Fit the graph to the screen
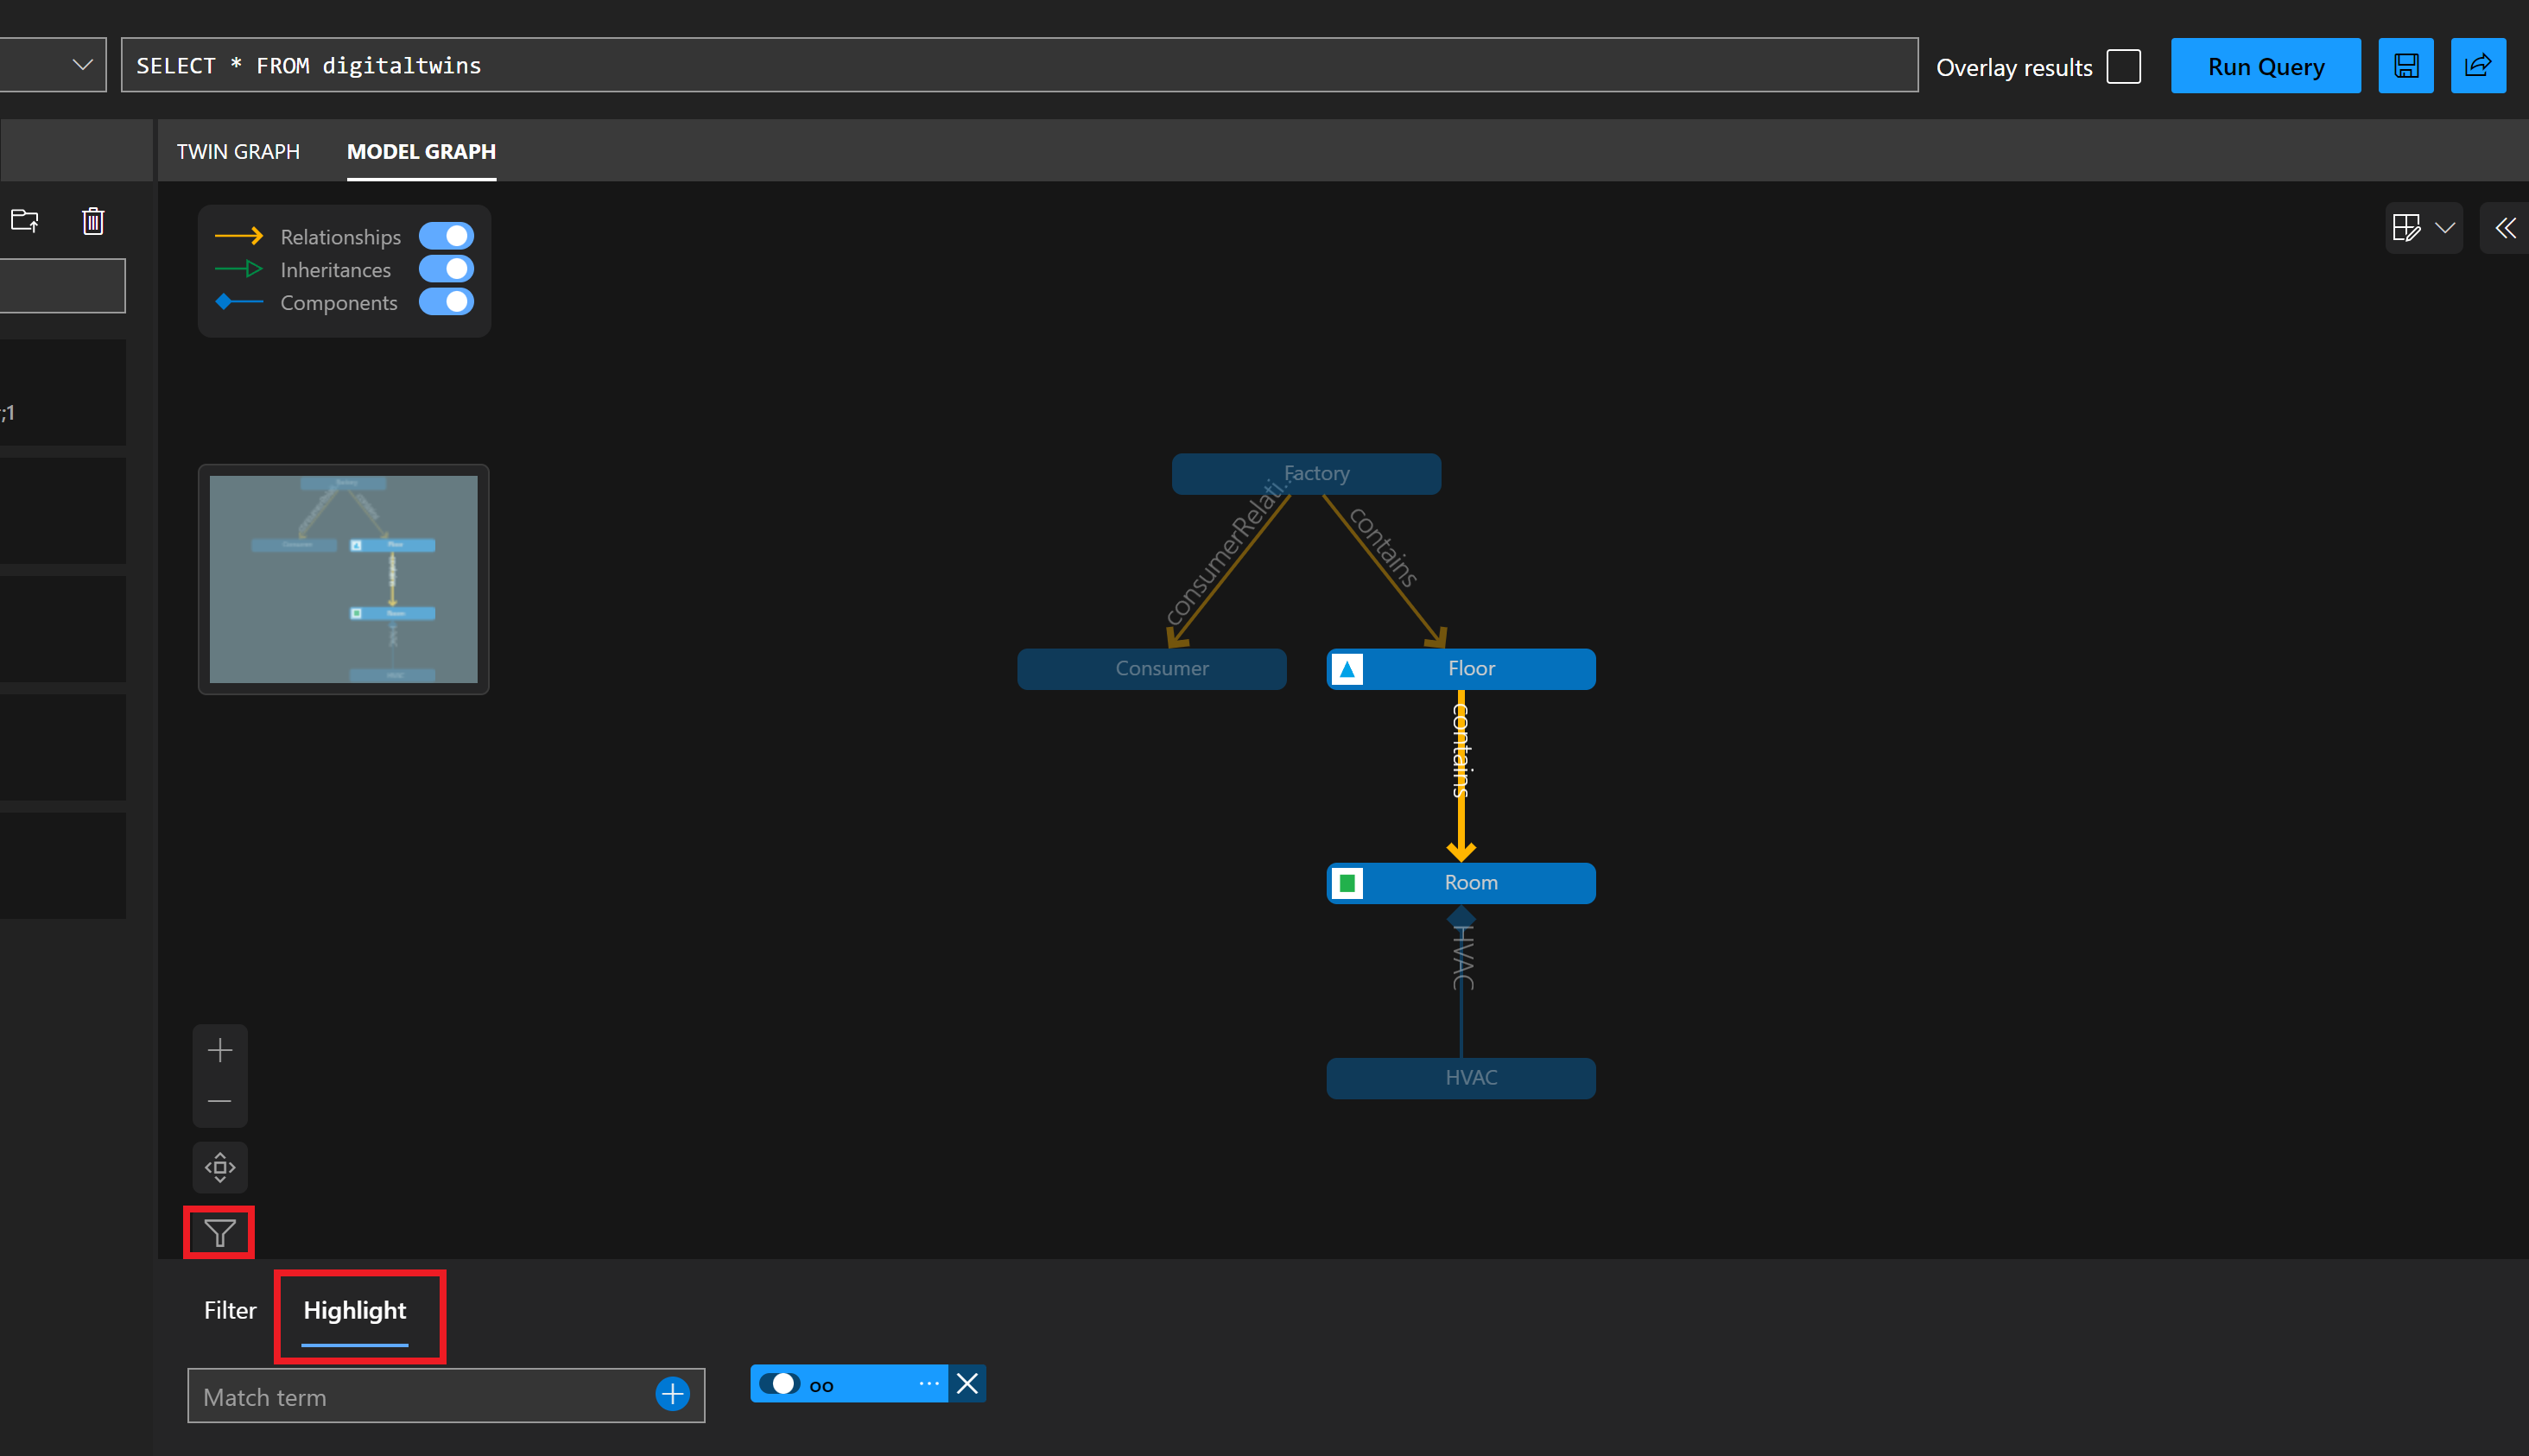This screenshot has height=1456, width=2529. [219, 1167]
